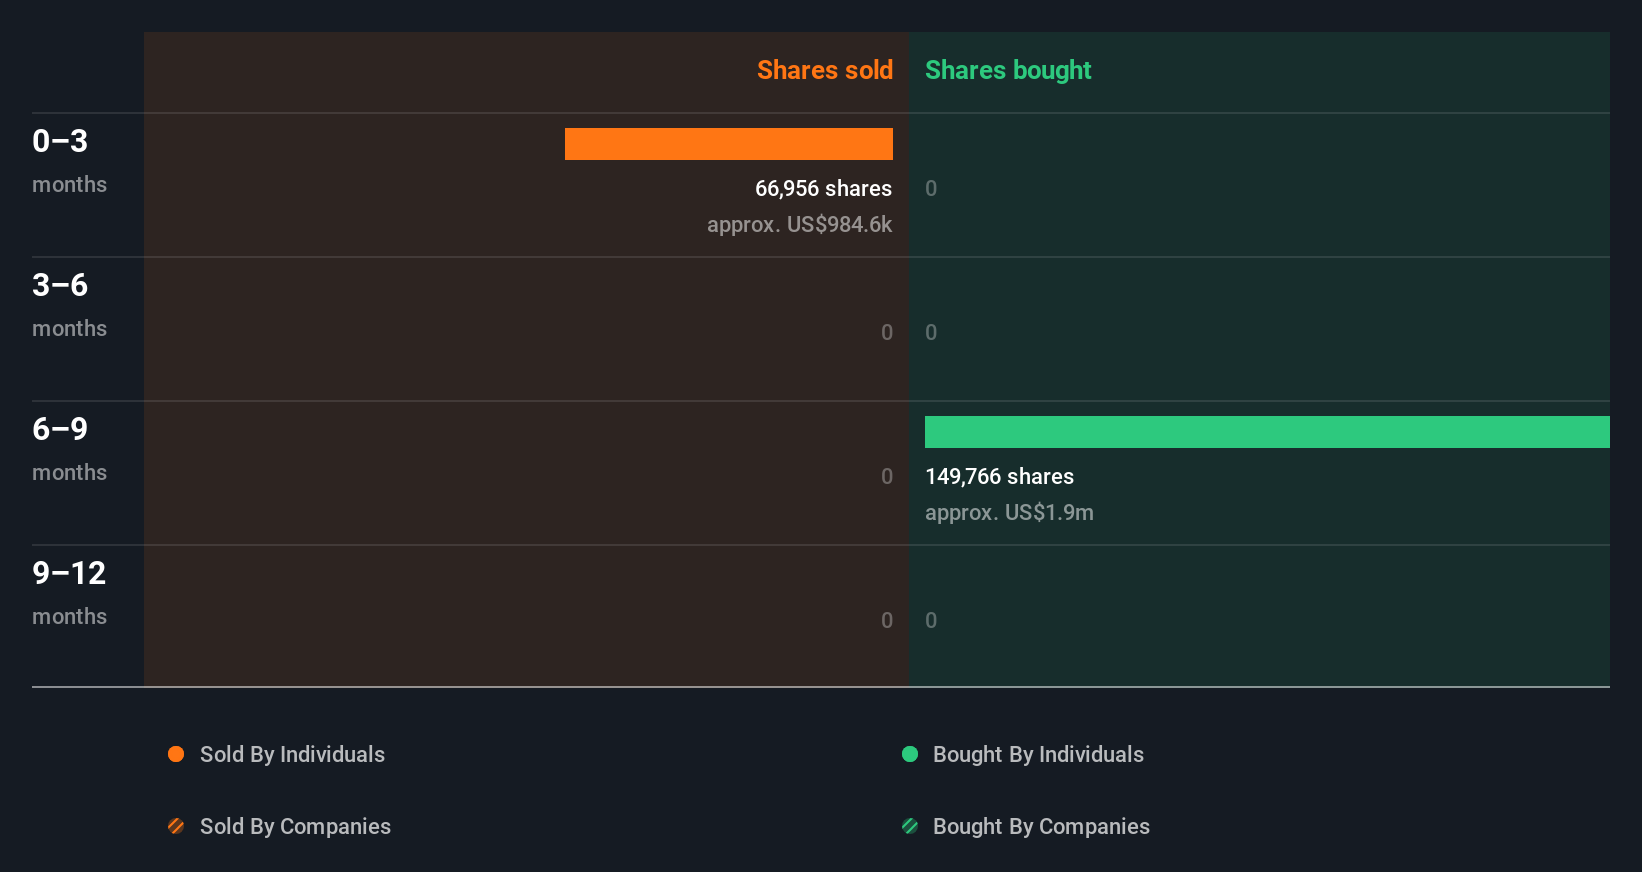1642x872 pixels.
Task: Select the Sold By Individuals legend label
Action: 292,755
